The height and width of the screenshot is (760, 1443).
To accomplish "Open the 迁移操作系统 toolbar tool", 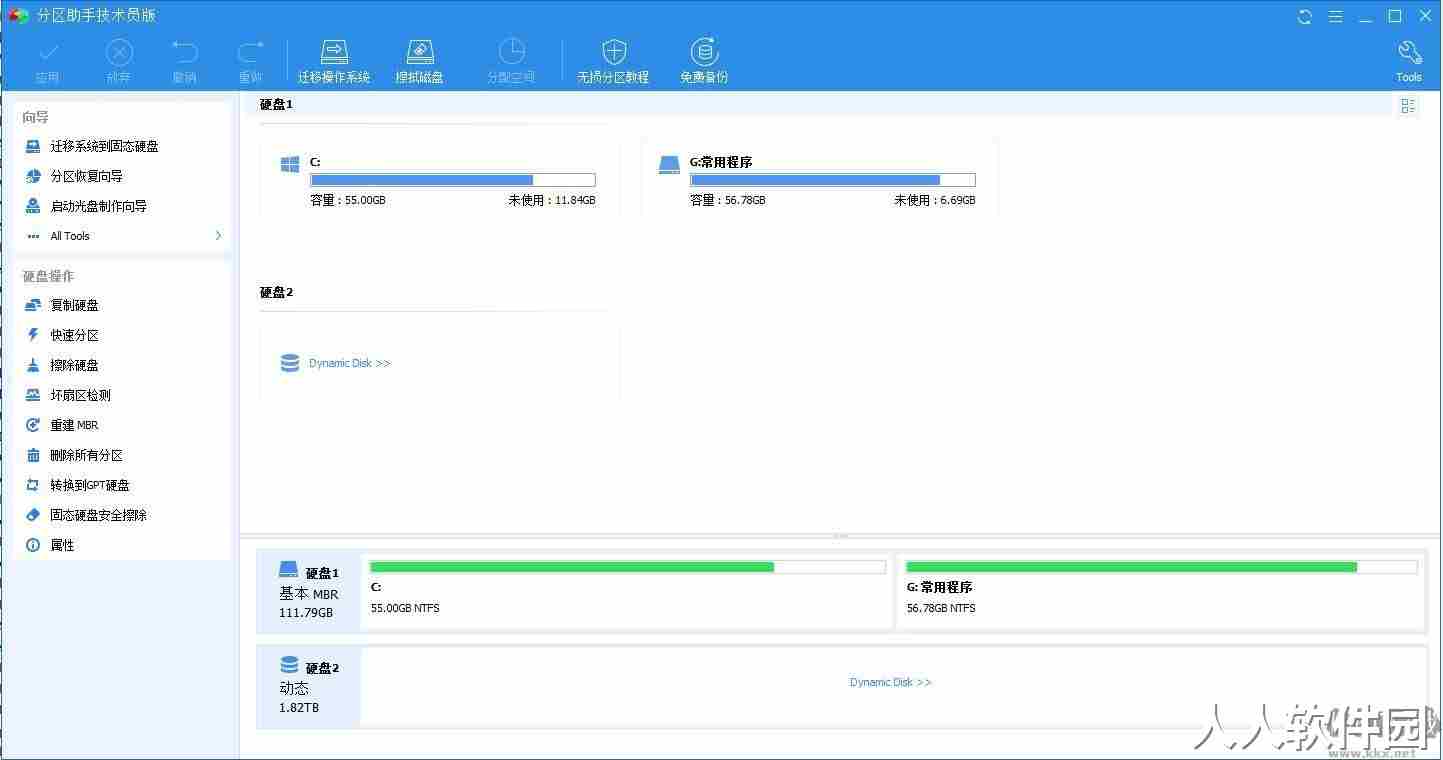I will pos(334,60).
